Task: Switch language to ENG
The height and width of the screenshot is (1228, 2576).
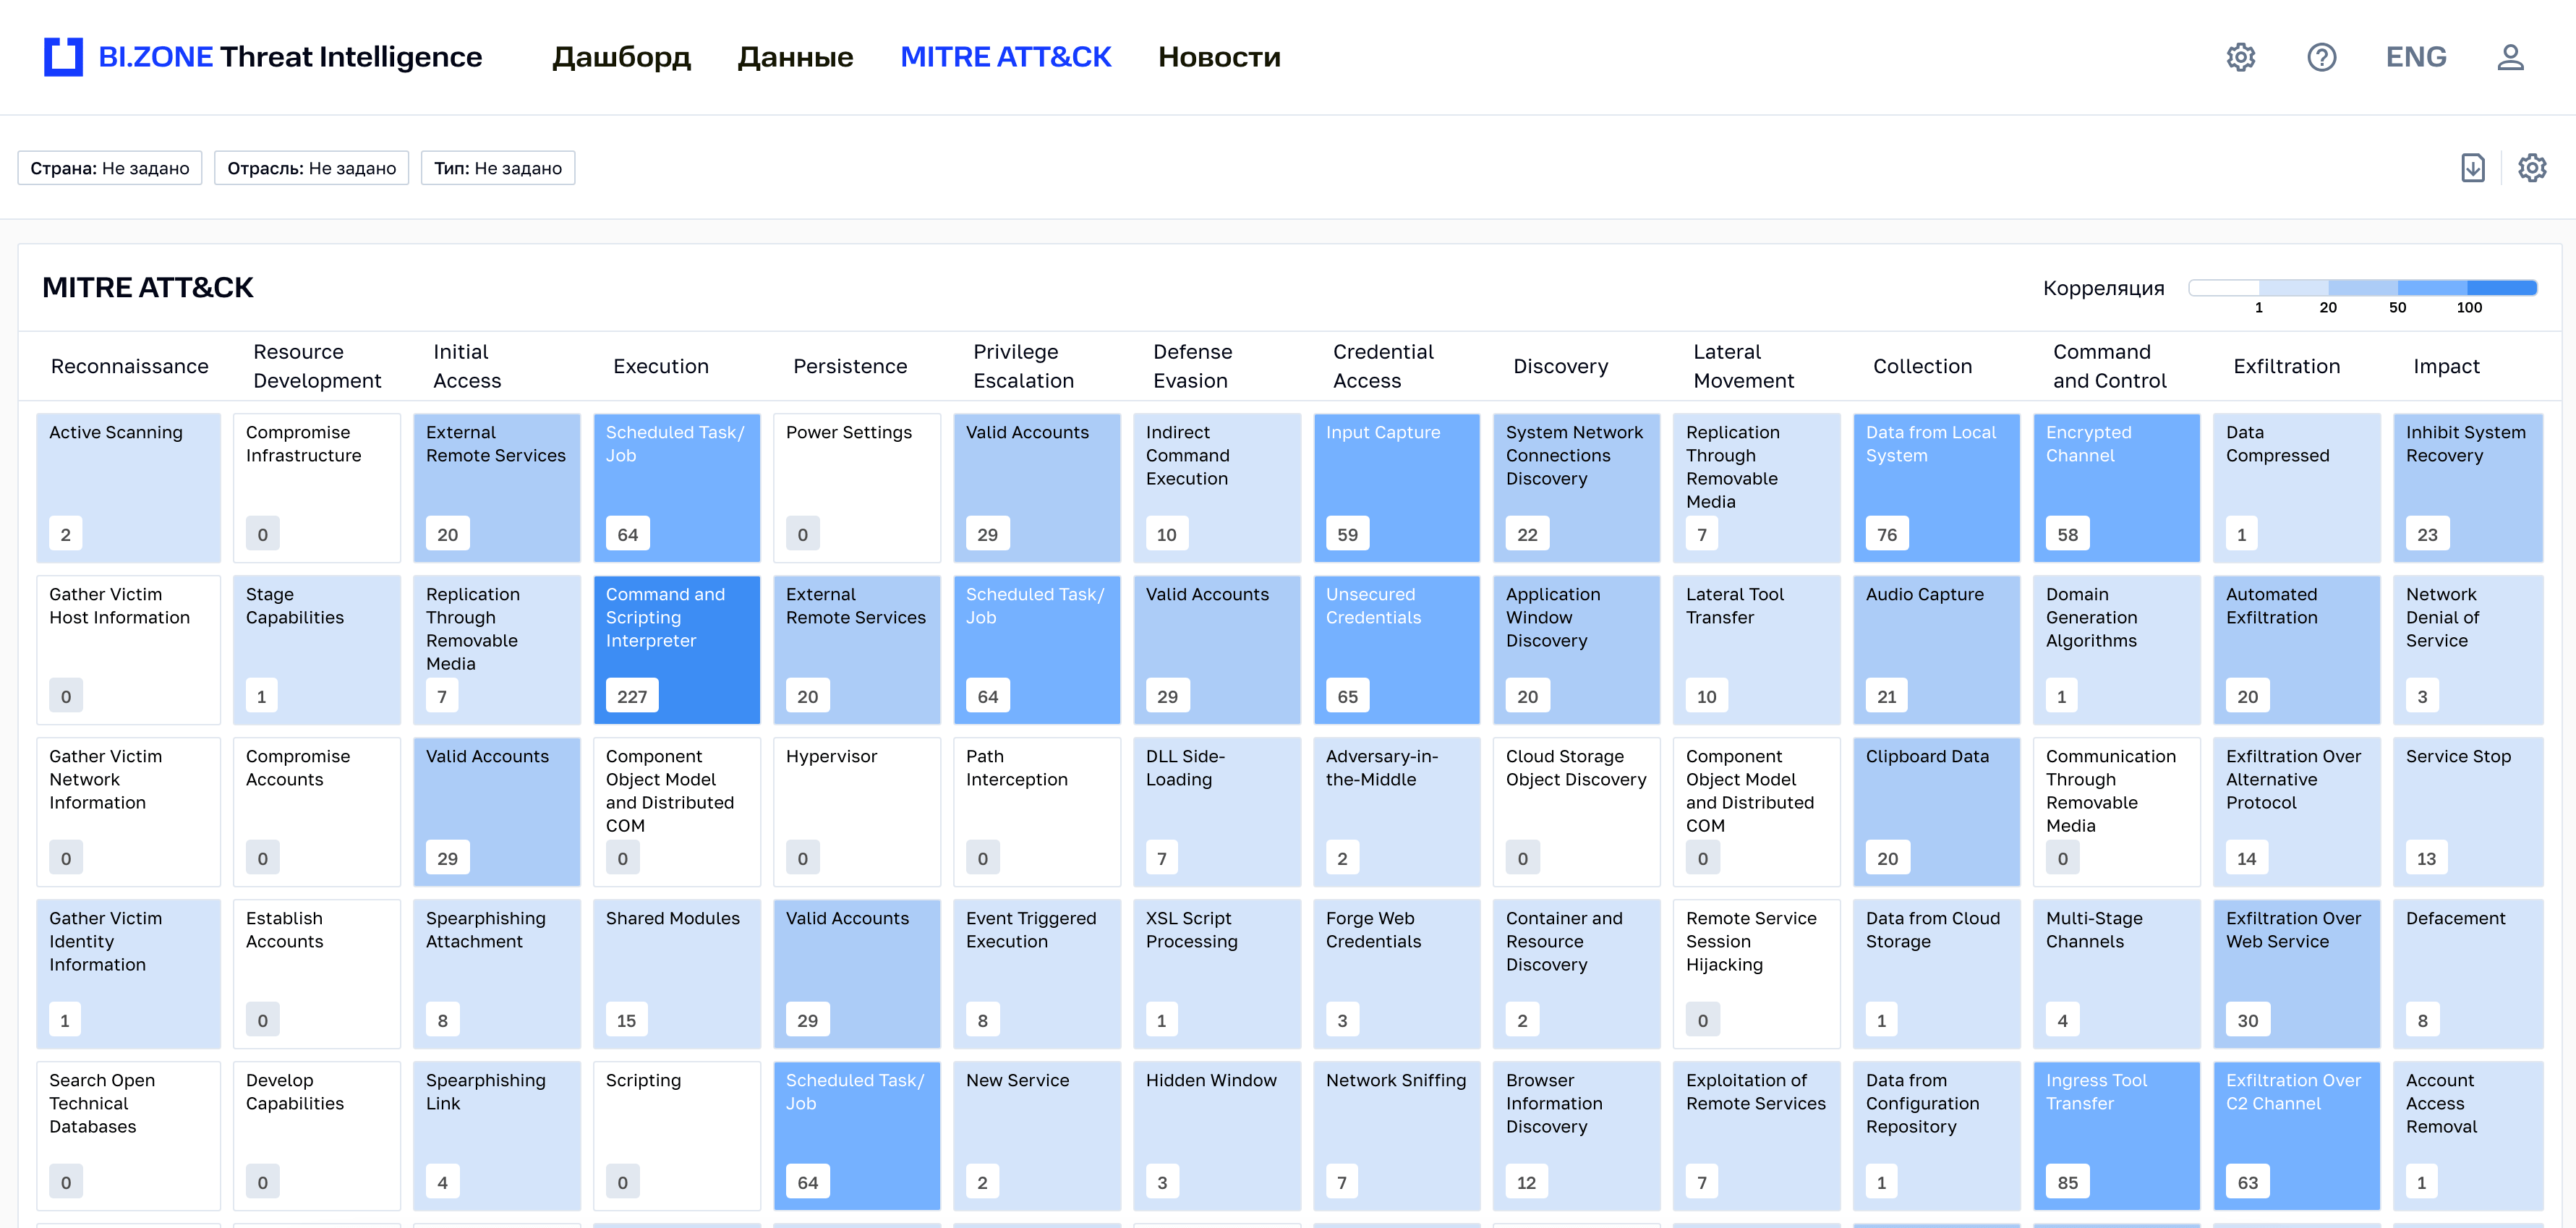Action: pyautogui.click(x=2416, y=57)
